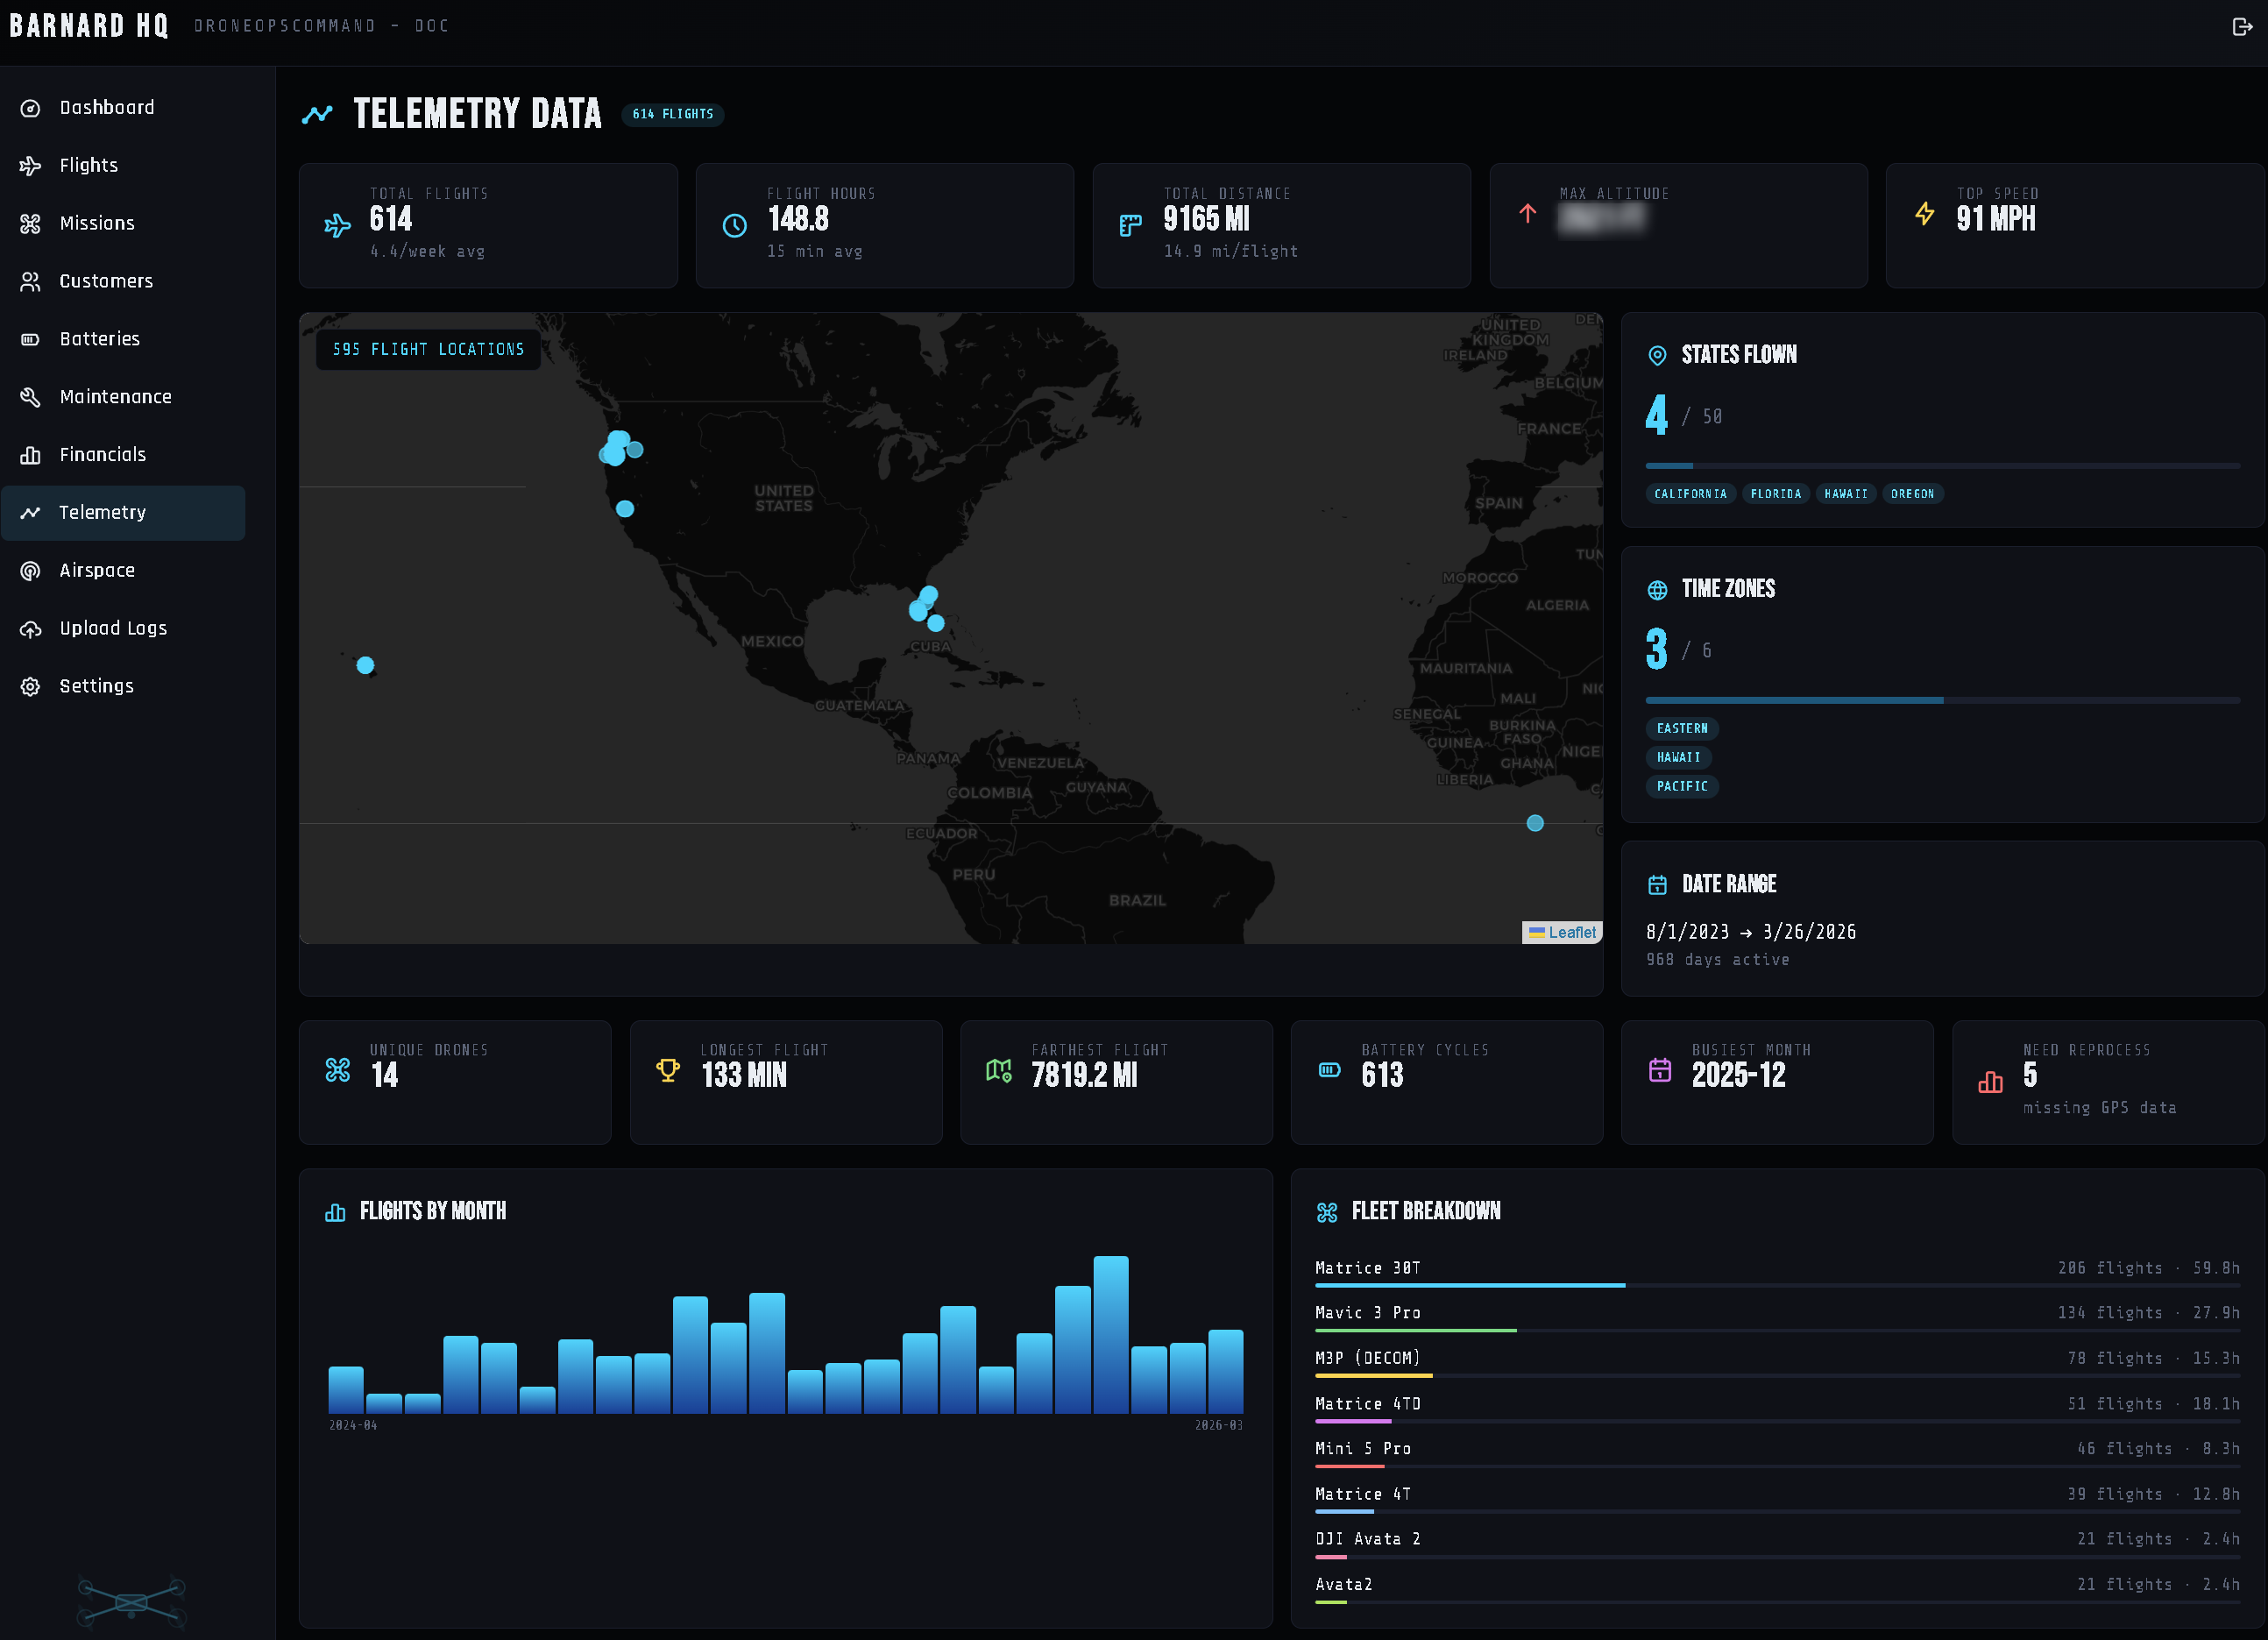The width and height of the screenshot is (2268, 1640).
Task: Click the Total Distance ruler icon
Action: [x=1131, y=226]
